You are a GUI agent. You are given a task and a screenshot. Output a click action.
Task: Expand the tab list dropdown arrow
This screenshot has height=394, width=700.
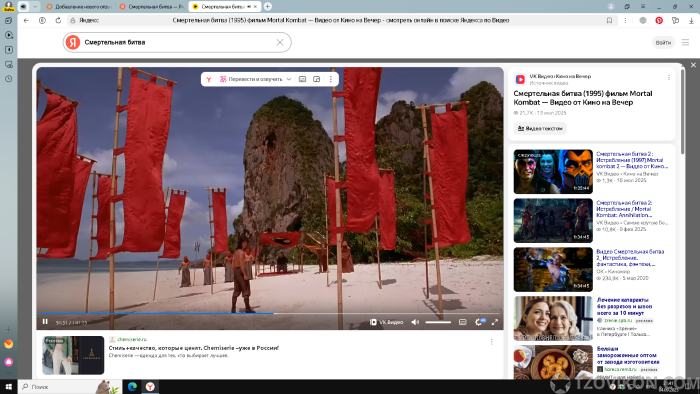pyautogui.click(x=35, y=7)
